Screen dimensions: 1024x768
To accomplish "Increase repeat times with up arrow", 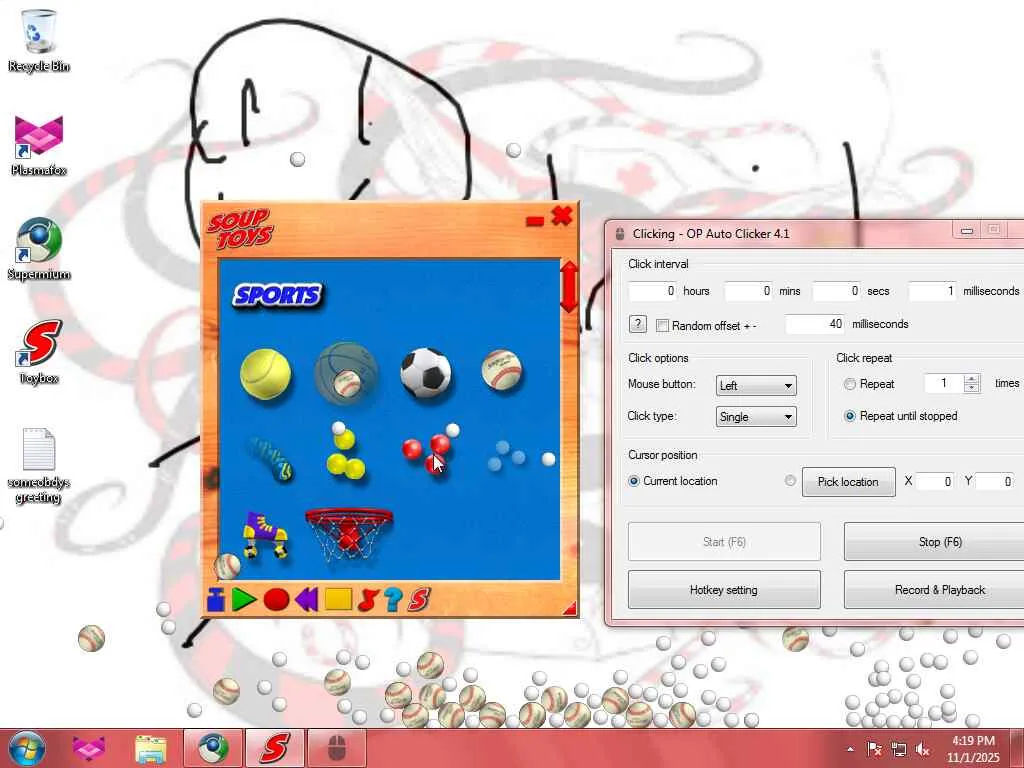I will [x=972, y=379].
